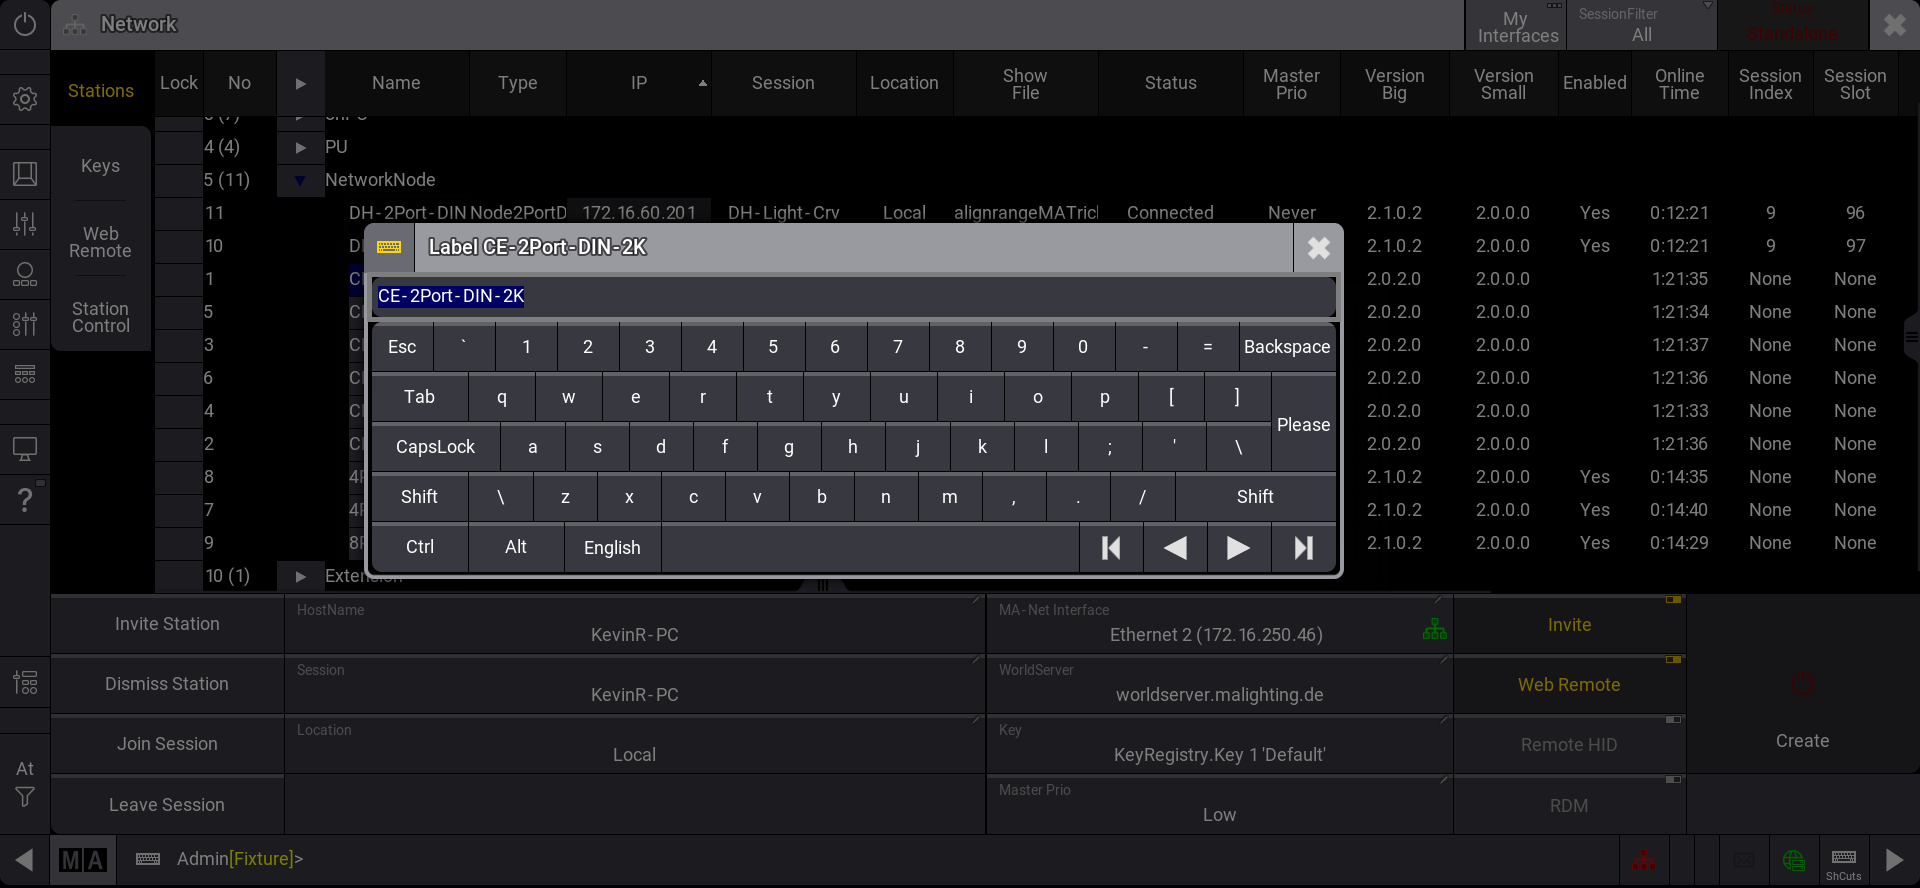Click the green globe status icon

tap(1794, 860)
